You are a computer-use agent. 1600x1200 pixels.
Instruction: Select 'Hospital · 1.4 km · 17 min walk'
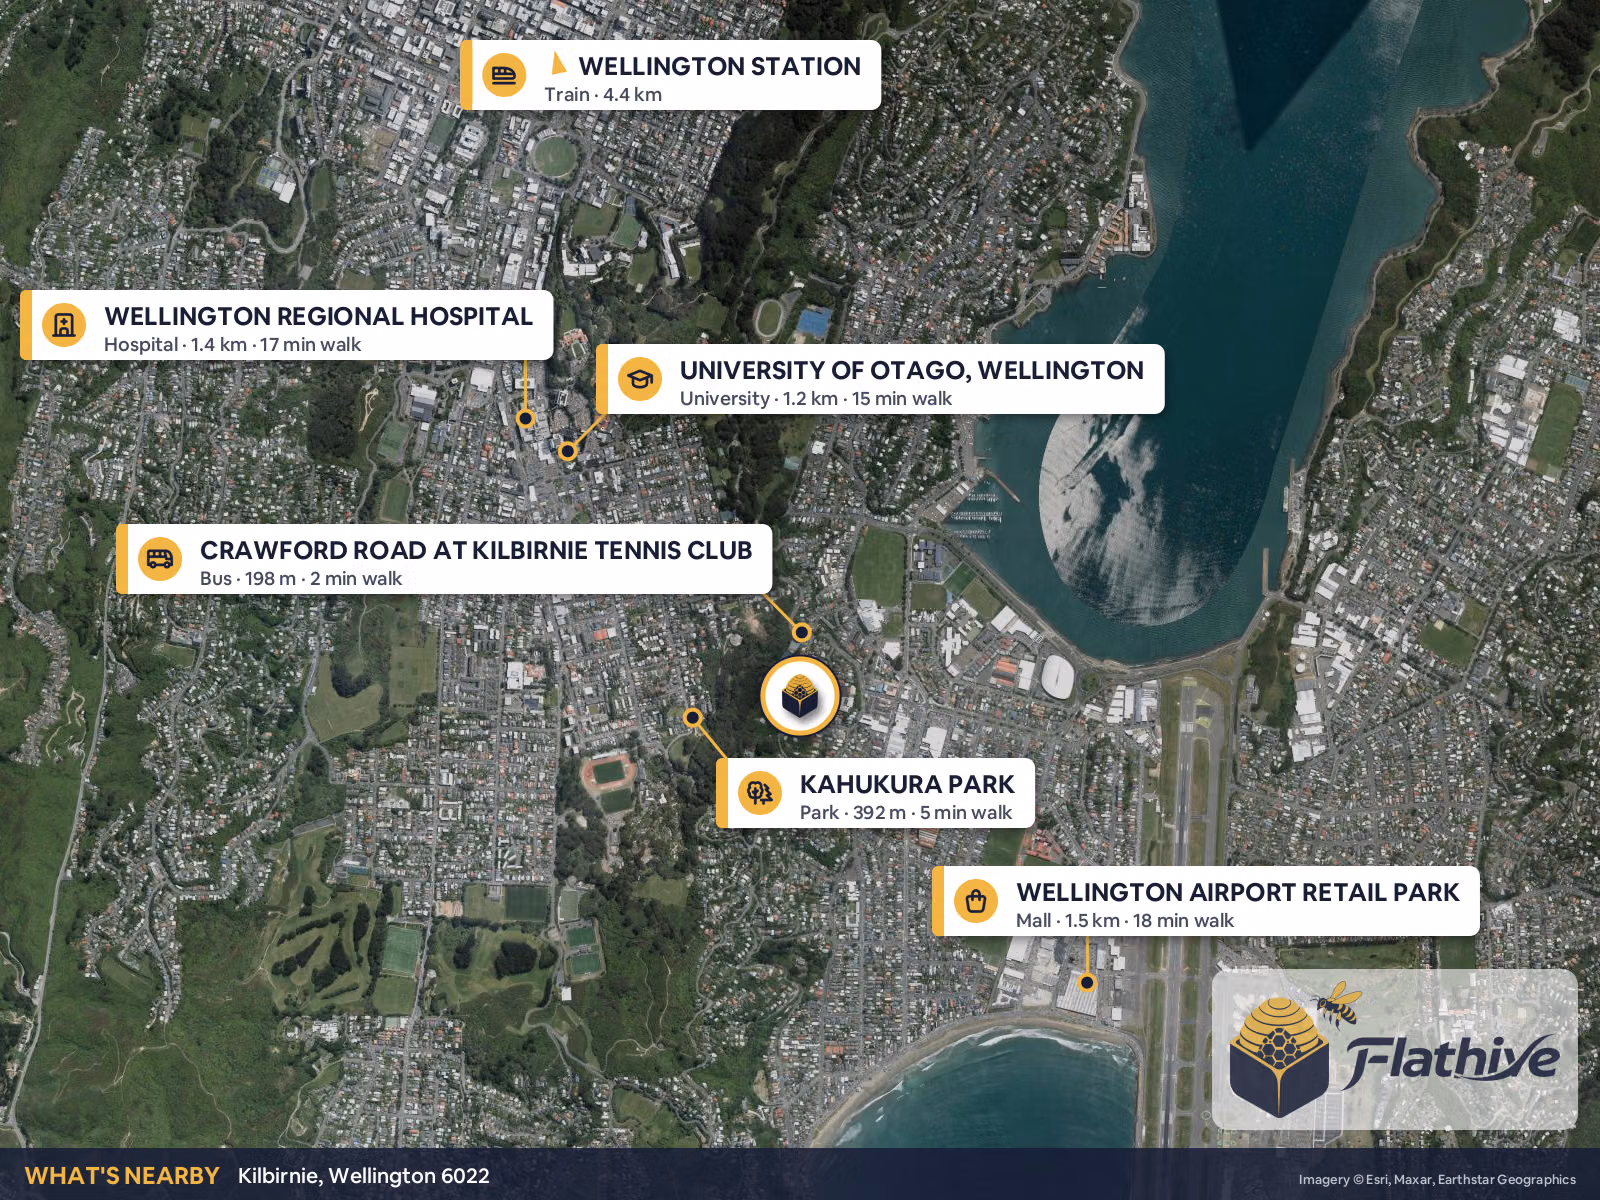click(x=232, y=345)
